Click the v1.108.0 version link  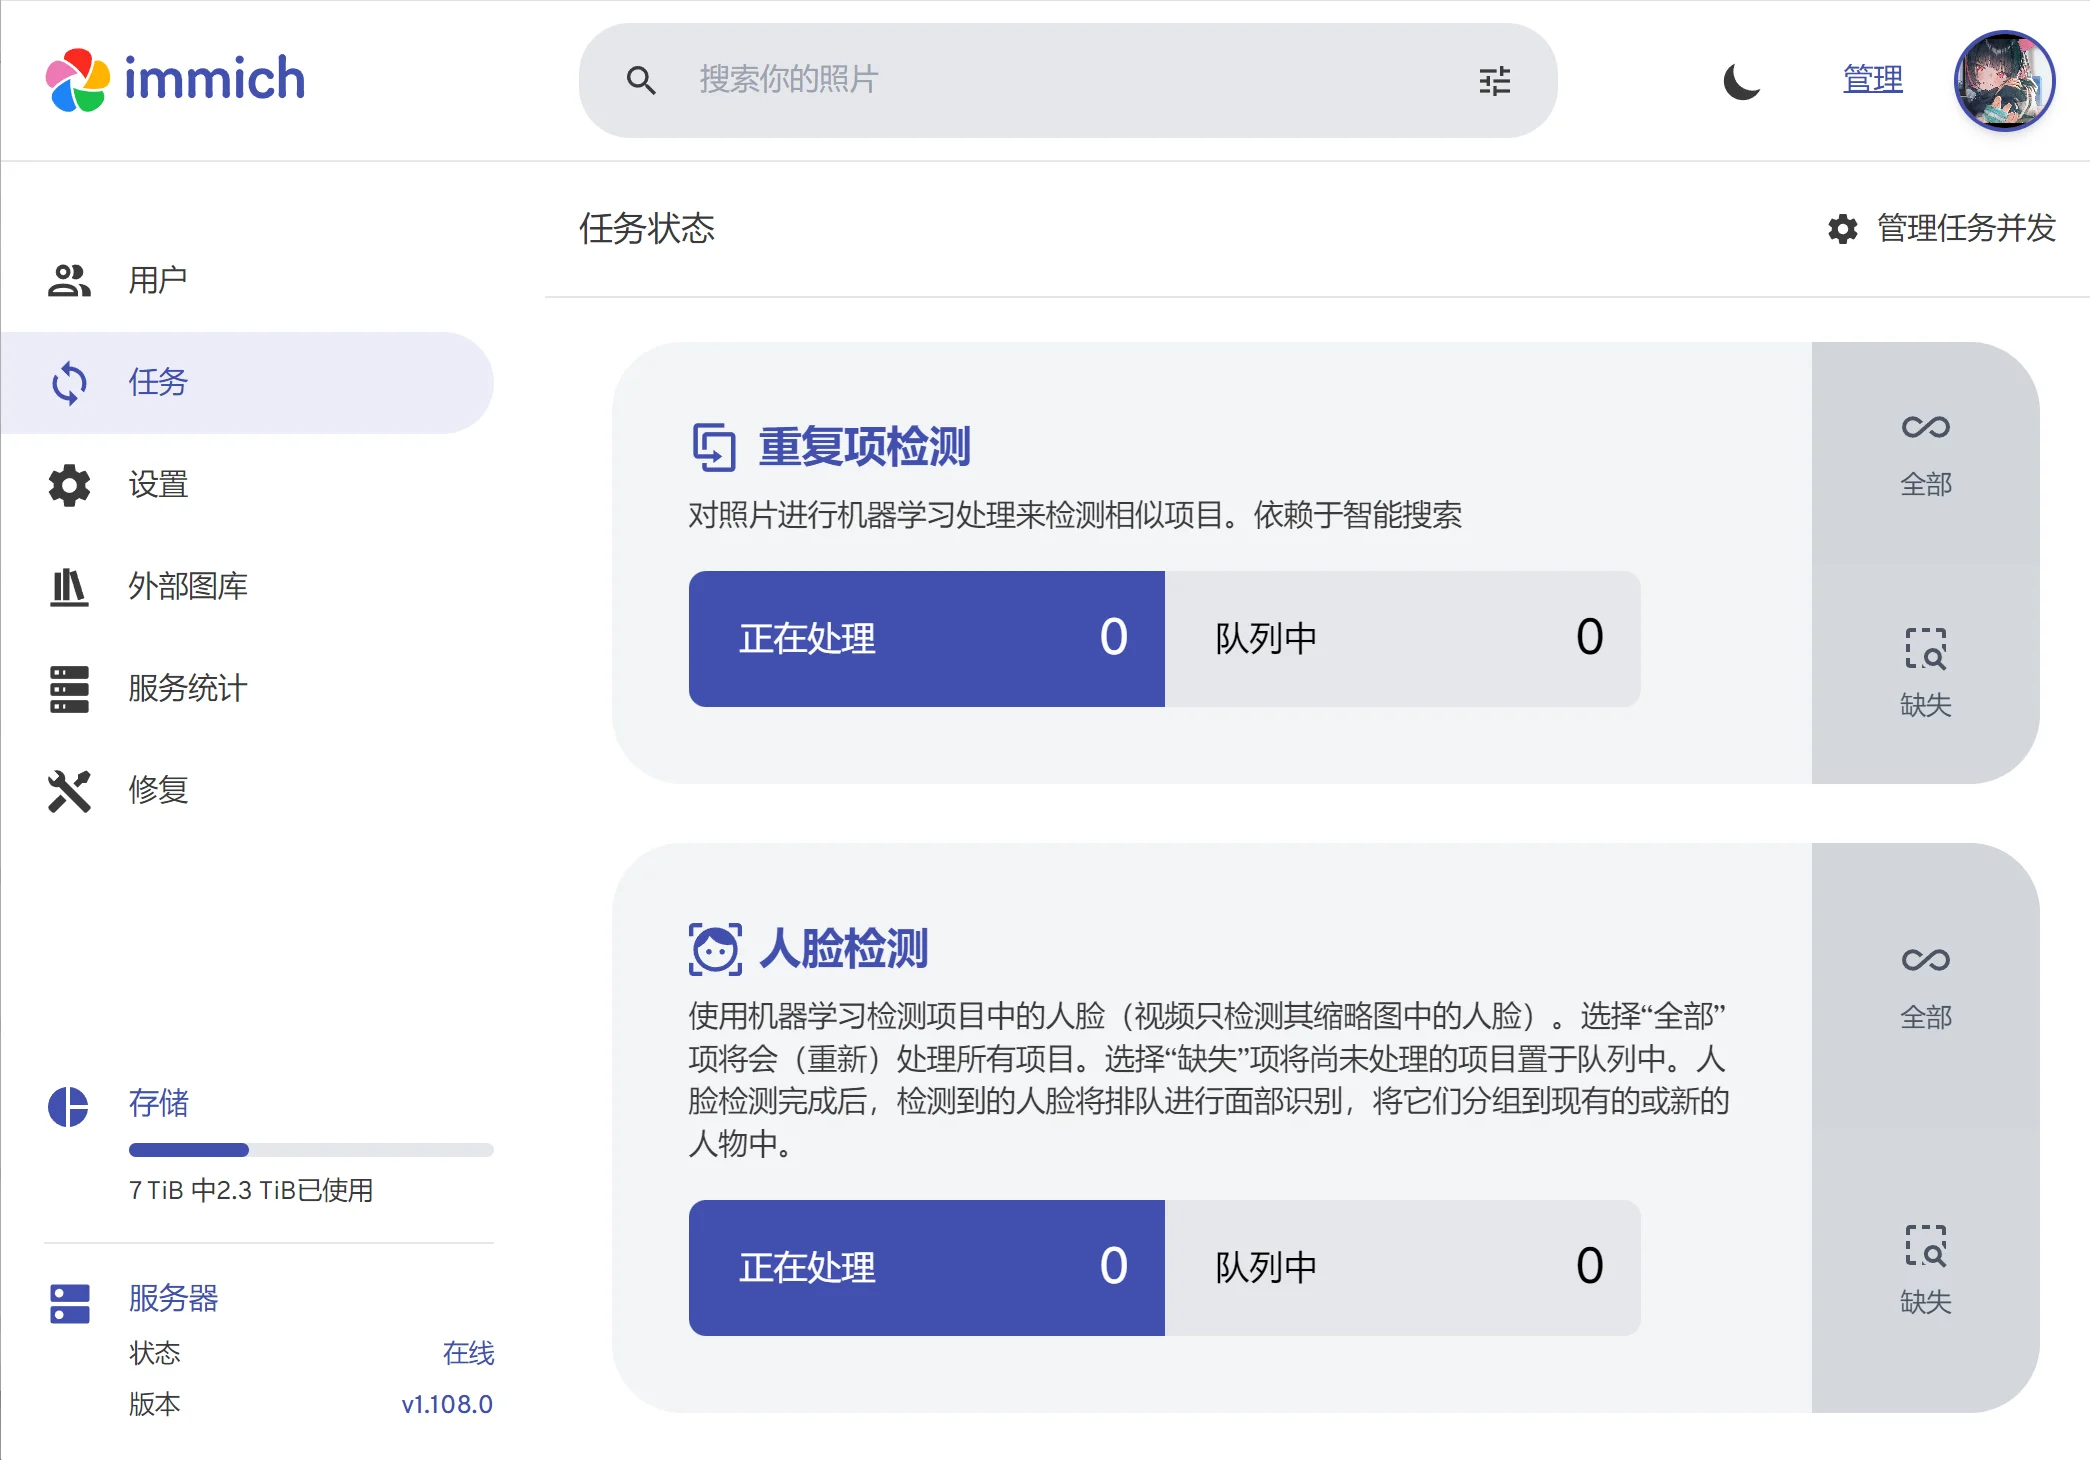coord(446,1404)
